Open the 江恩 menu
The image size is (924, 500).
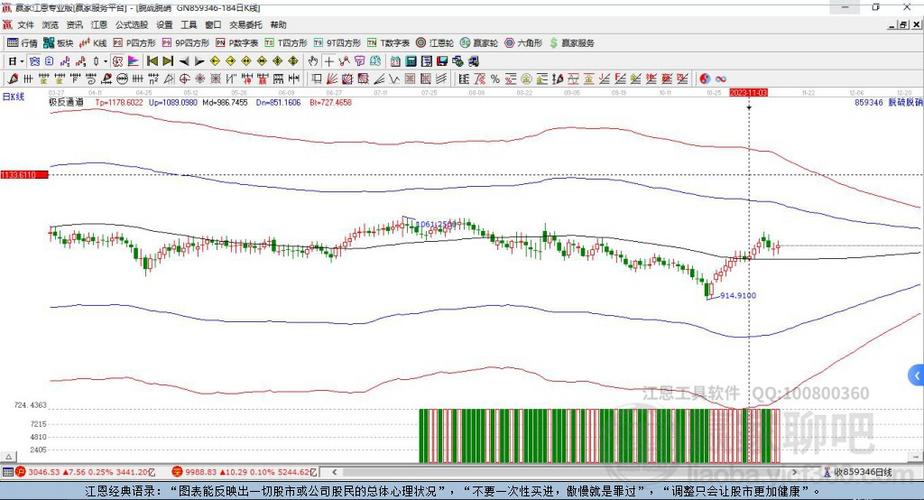coord(99,25)
